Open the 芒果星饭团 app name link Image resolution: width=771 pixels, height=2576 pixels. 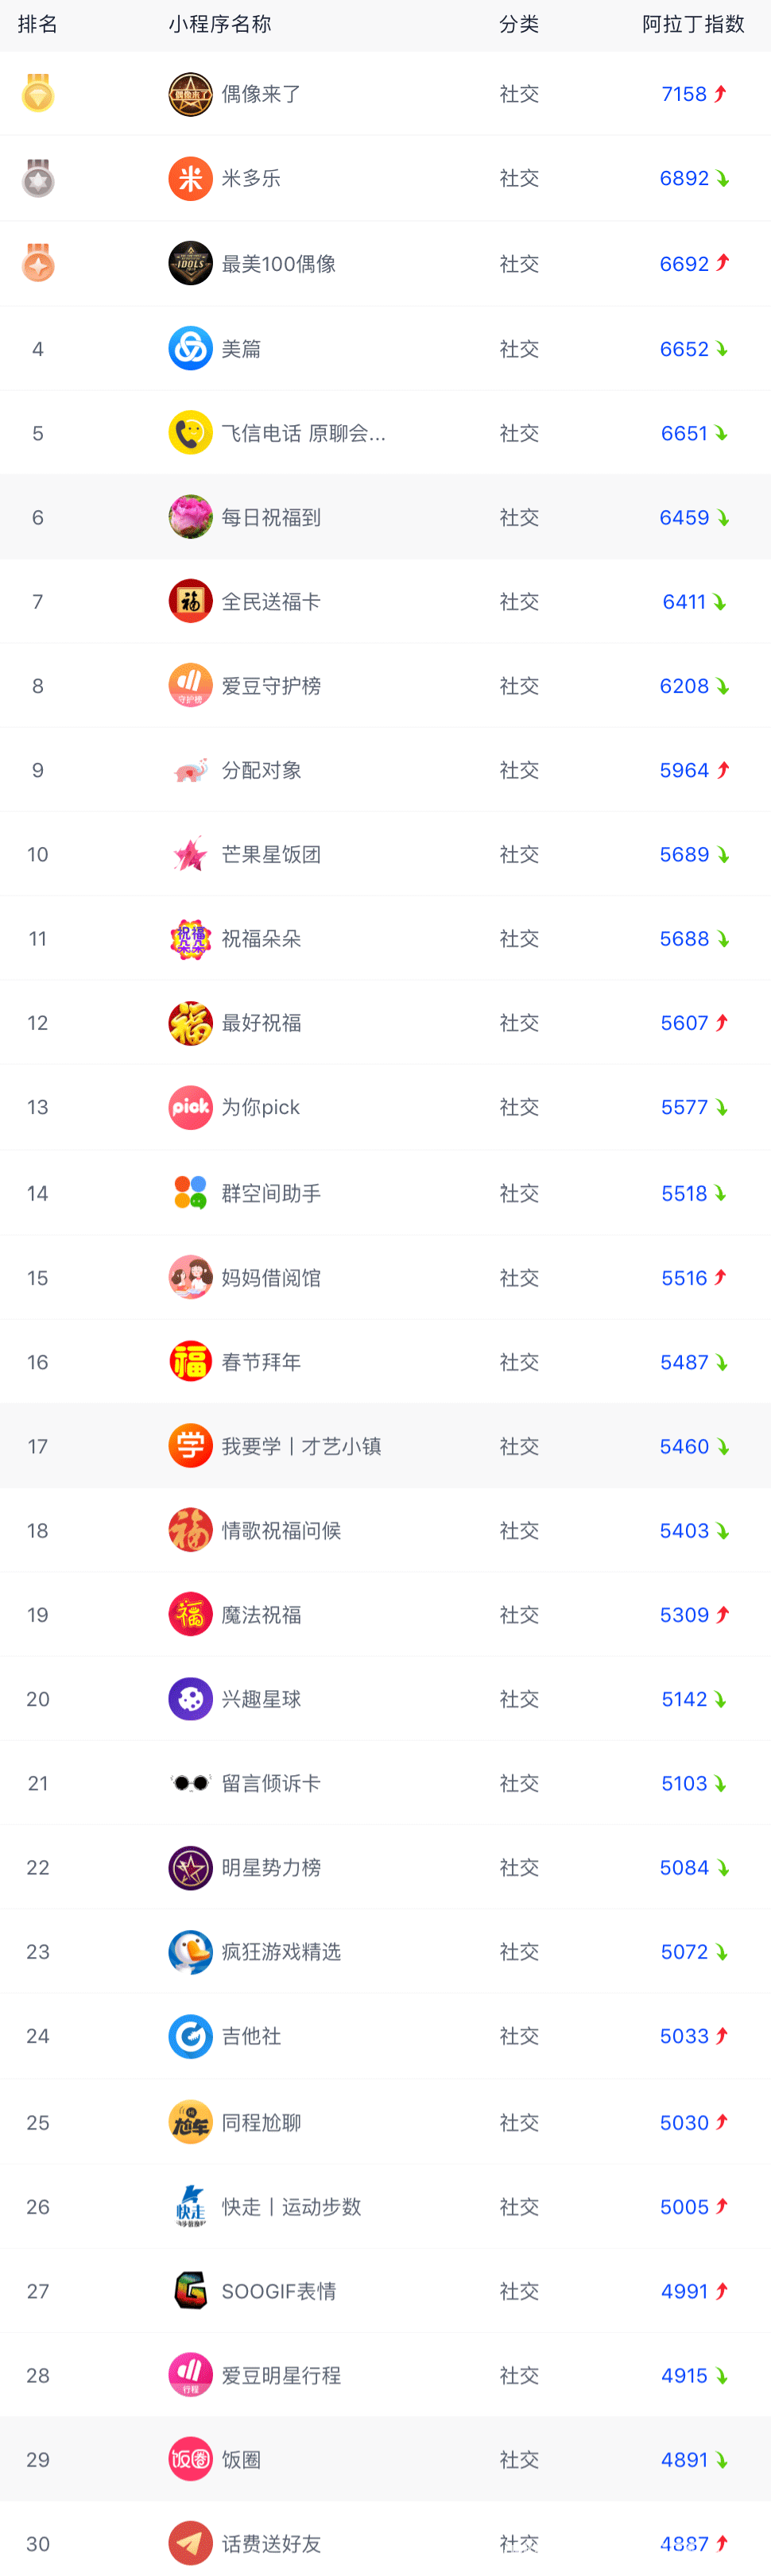tap(271, 854)
